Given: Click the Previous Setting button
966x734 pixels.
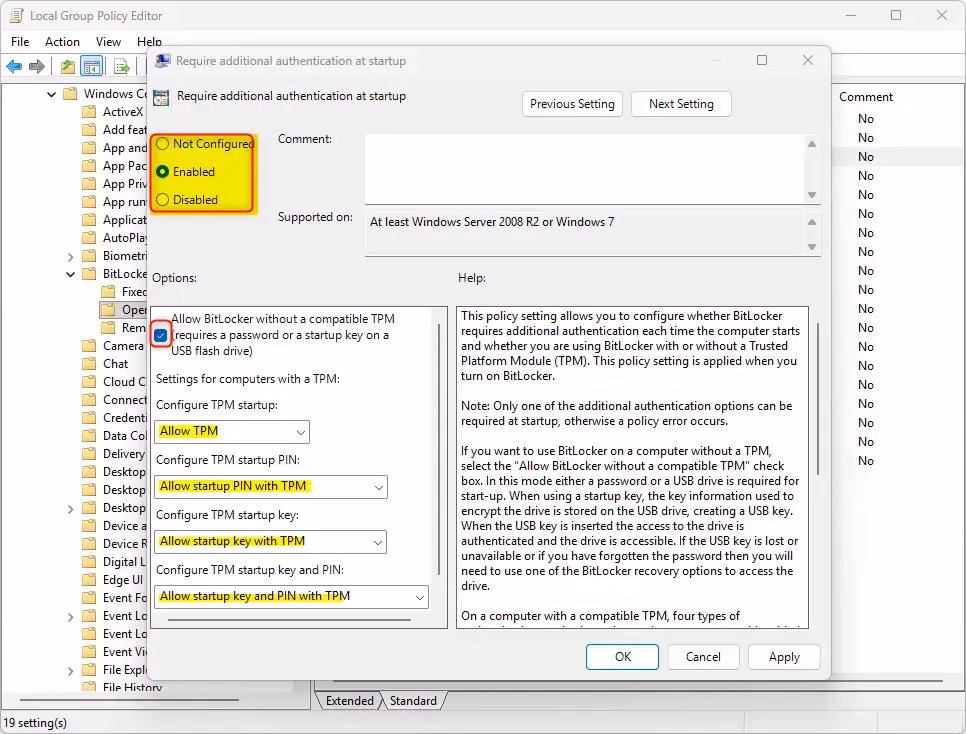Looking at the screenshot, I should [x=572, y=104].
